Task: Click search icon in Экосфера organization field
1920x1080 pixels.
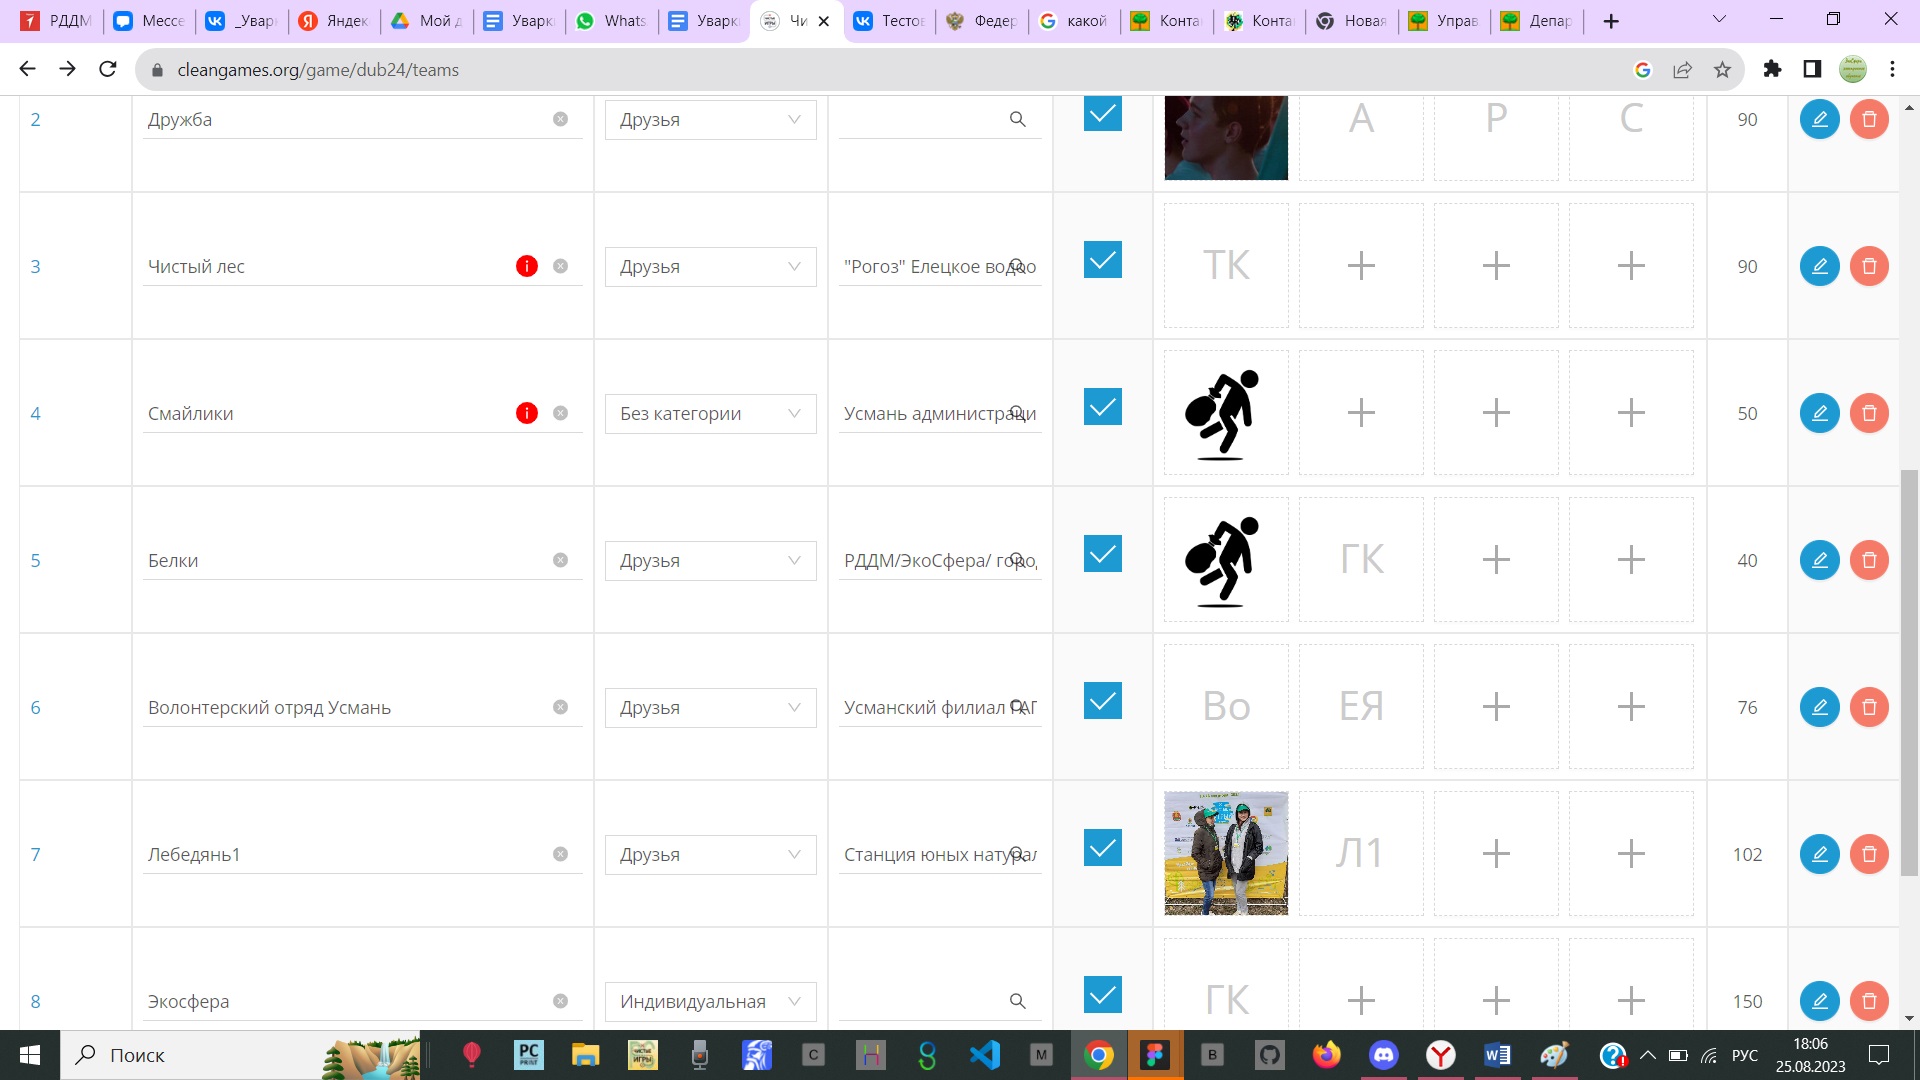Action: tap(1017, 1001)
